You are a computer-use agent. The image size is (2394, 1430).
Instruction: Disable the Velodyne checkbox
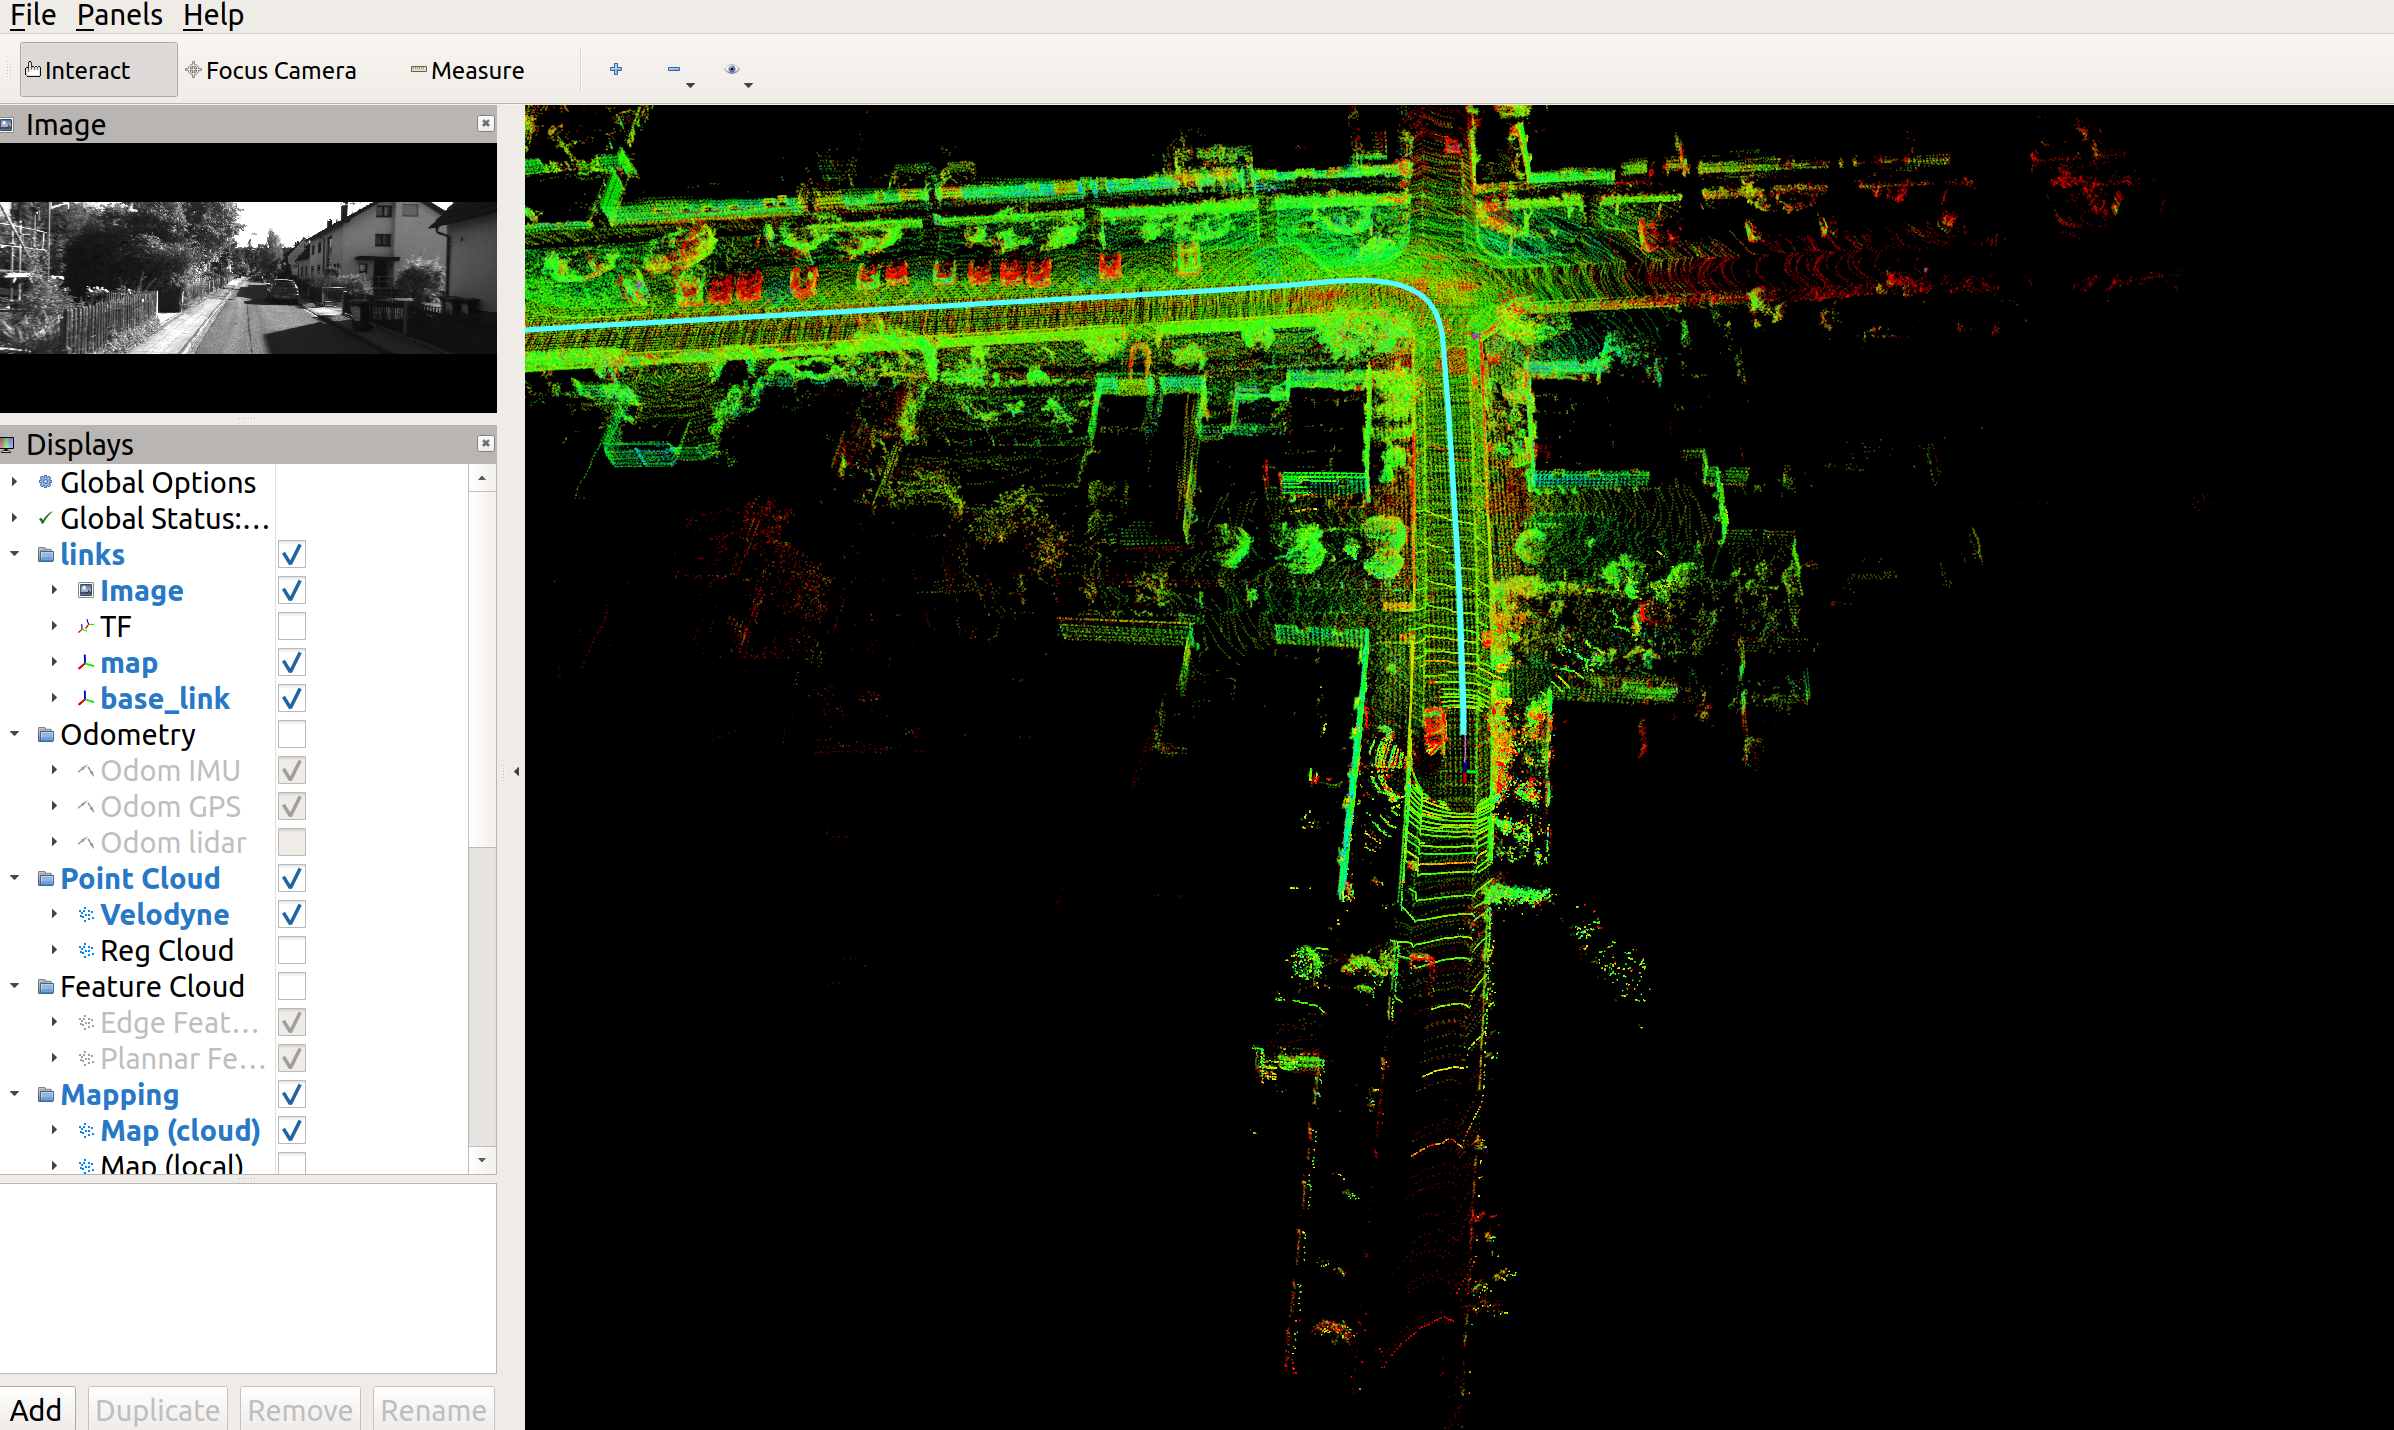click(x=291, y=914)
